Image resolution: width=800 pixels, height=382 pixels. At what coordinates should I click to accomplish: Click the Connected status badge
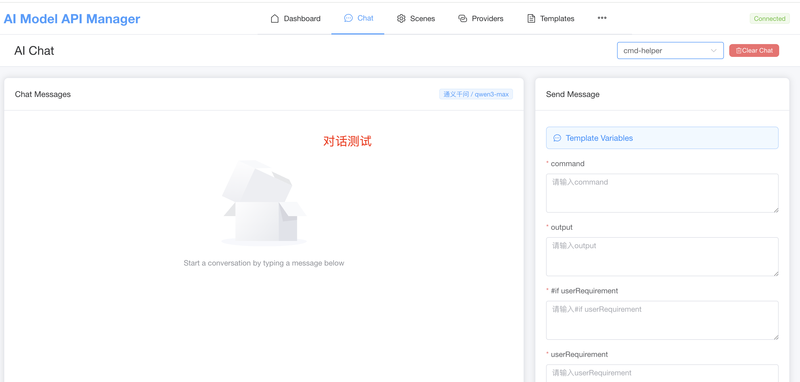click(769, 18)
